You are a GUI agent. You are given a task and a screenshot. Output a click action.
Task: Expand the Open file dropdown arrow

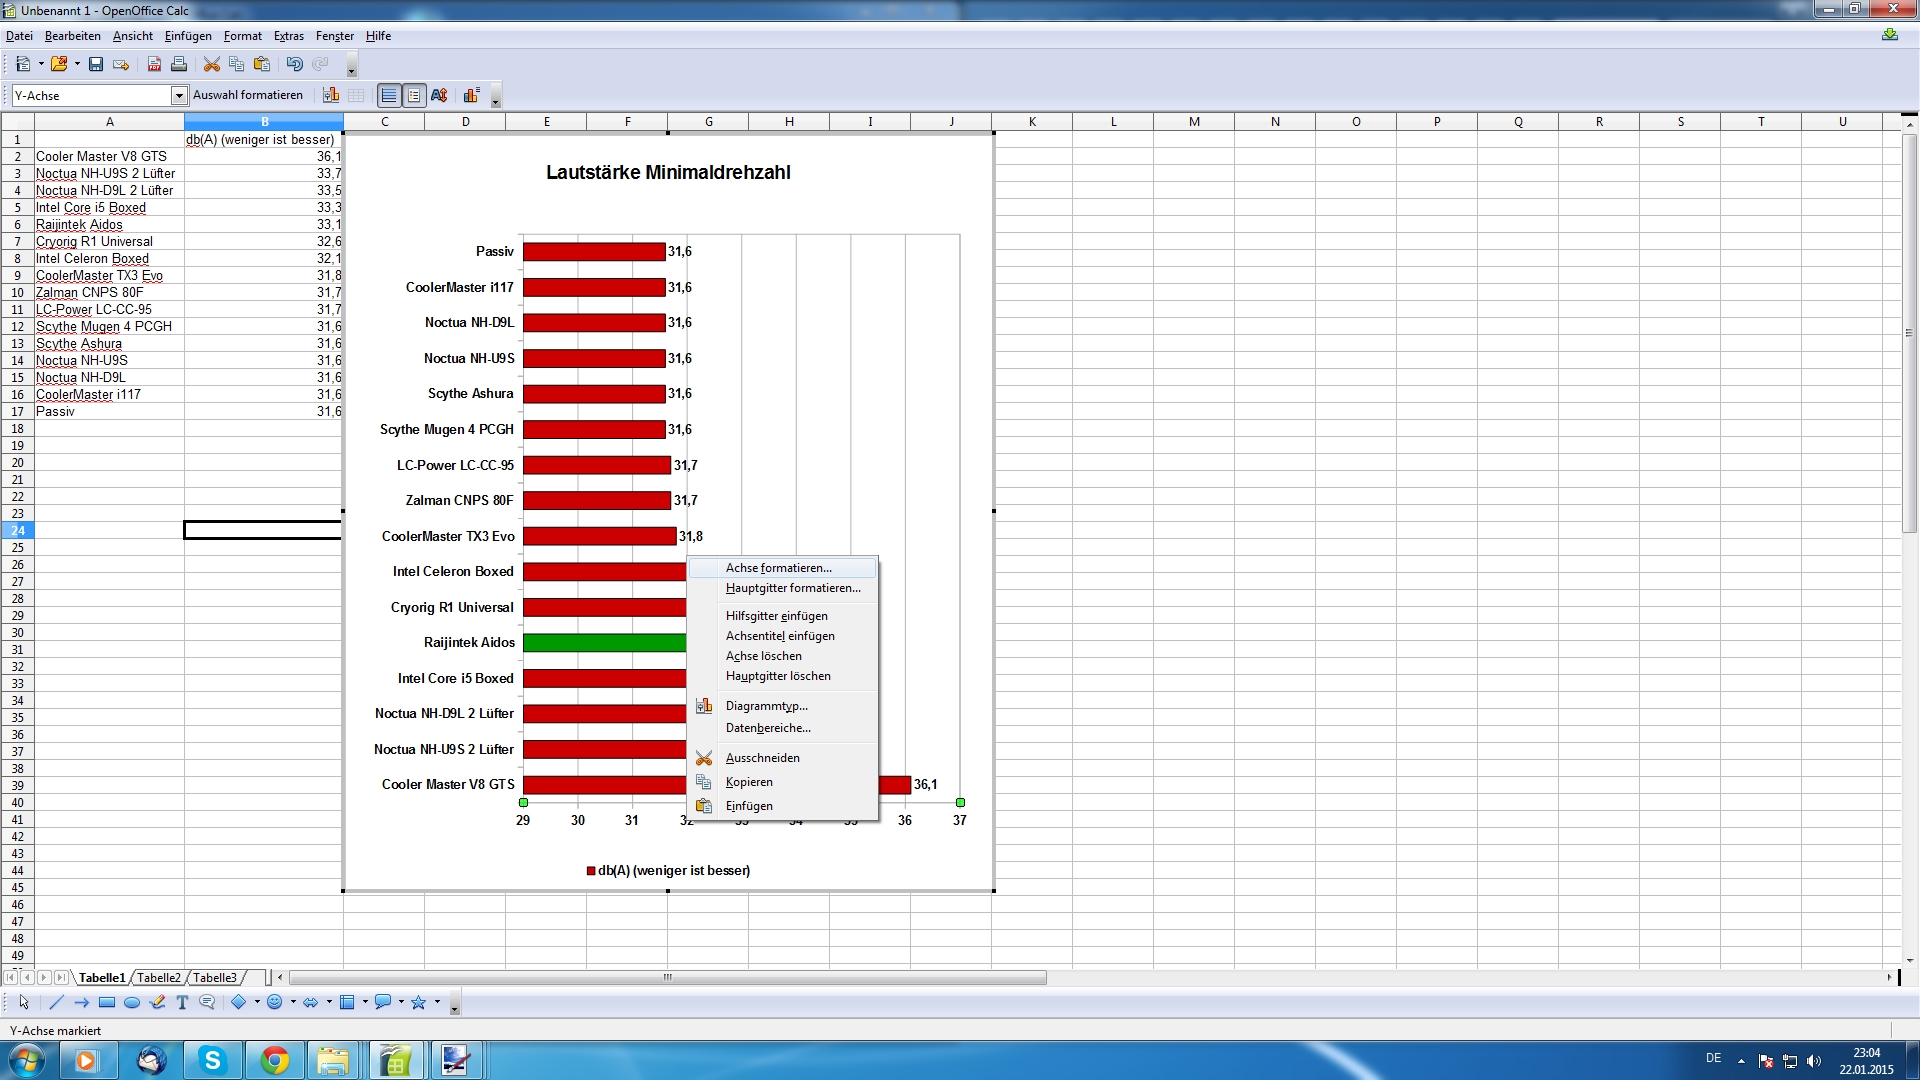77,64
